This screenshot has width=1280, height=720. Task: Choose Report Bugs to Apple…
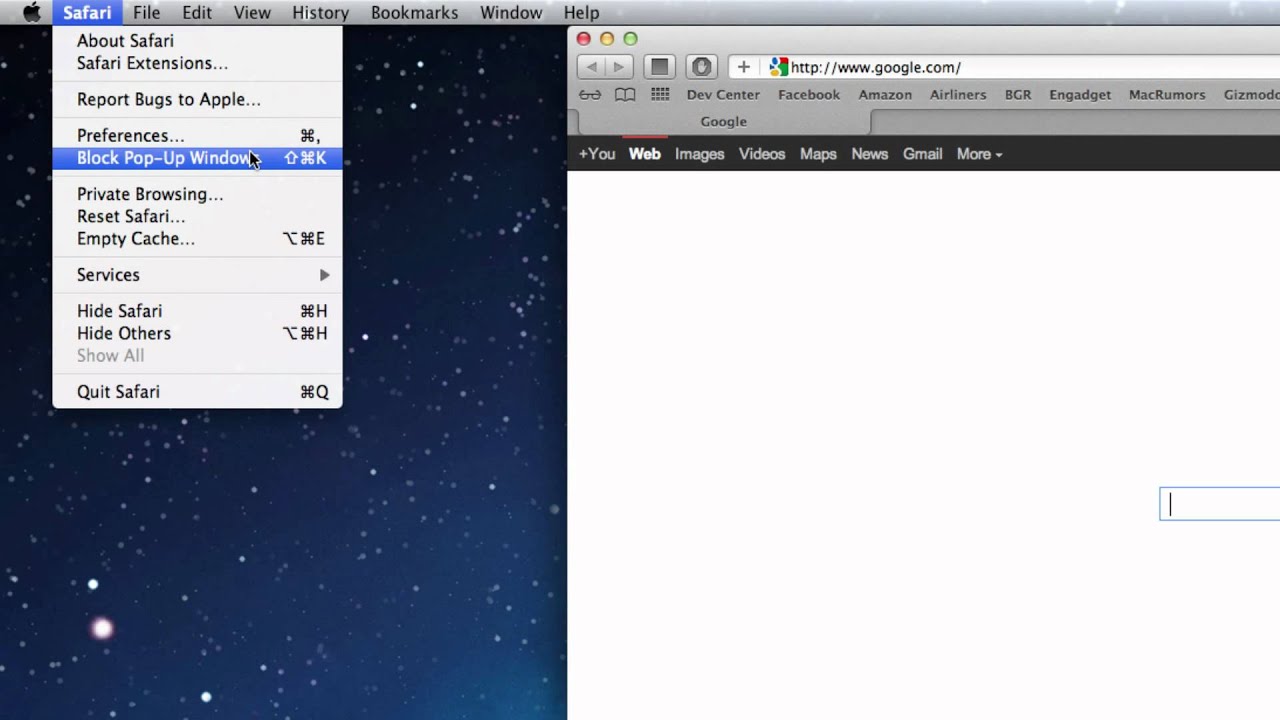click(197, 99)
